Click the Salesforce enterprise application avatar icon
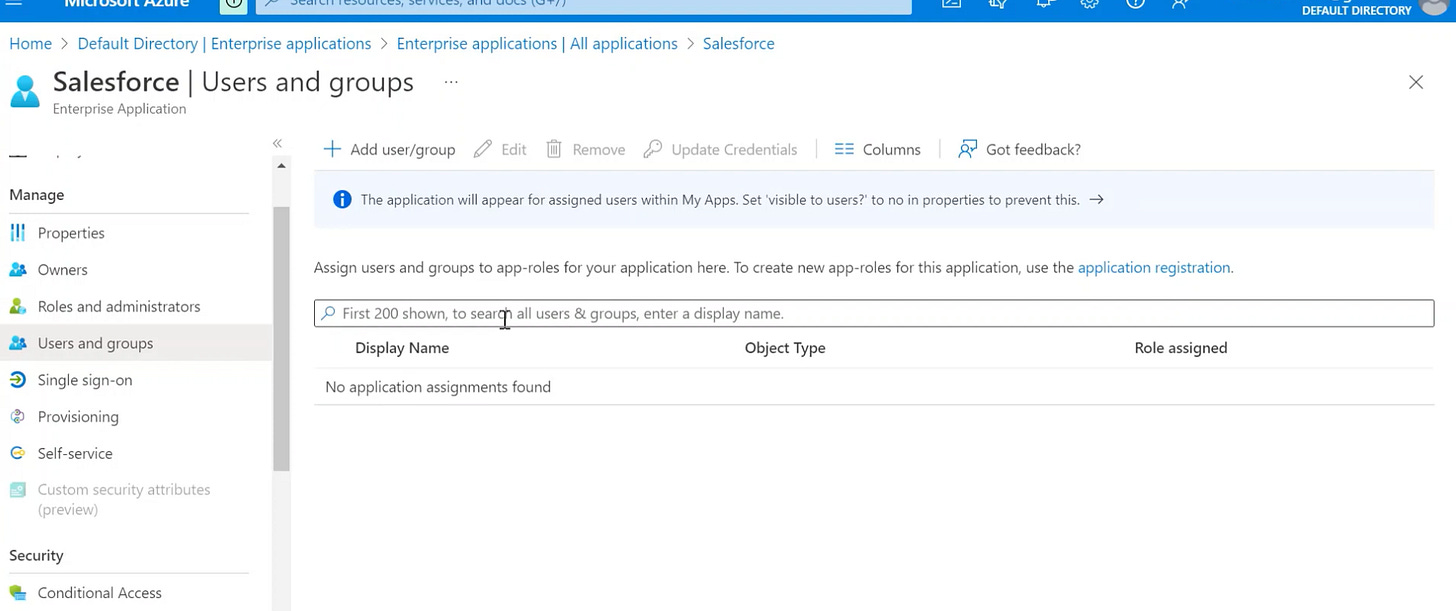 click(x=25, y=90)
